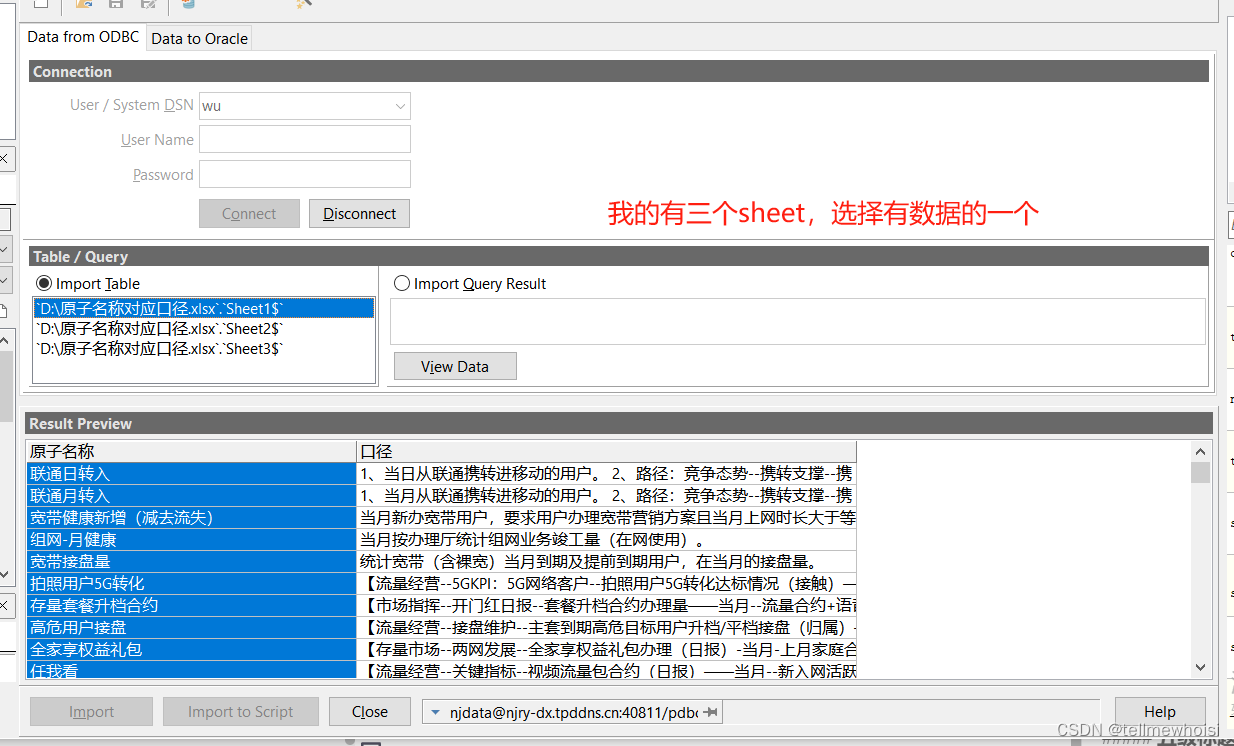This screenshot has width=1234, height=746.
Task: Click the new document icon at top left
Action: pyautogui.click(x=41, y=5)
